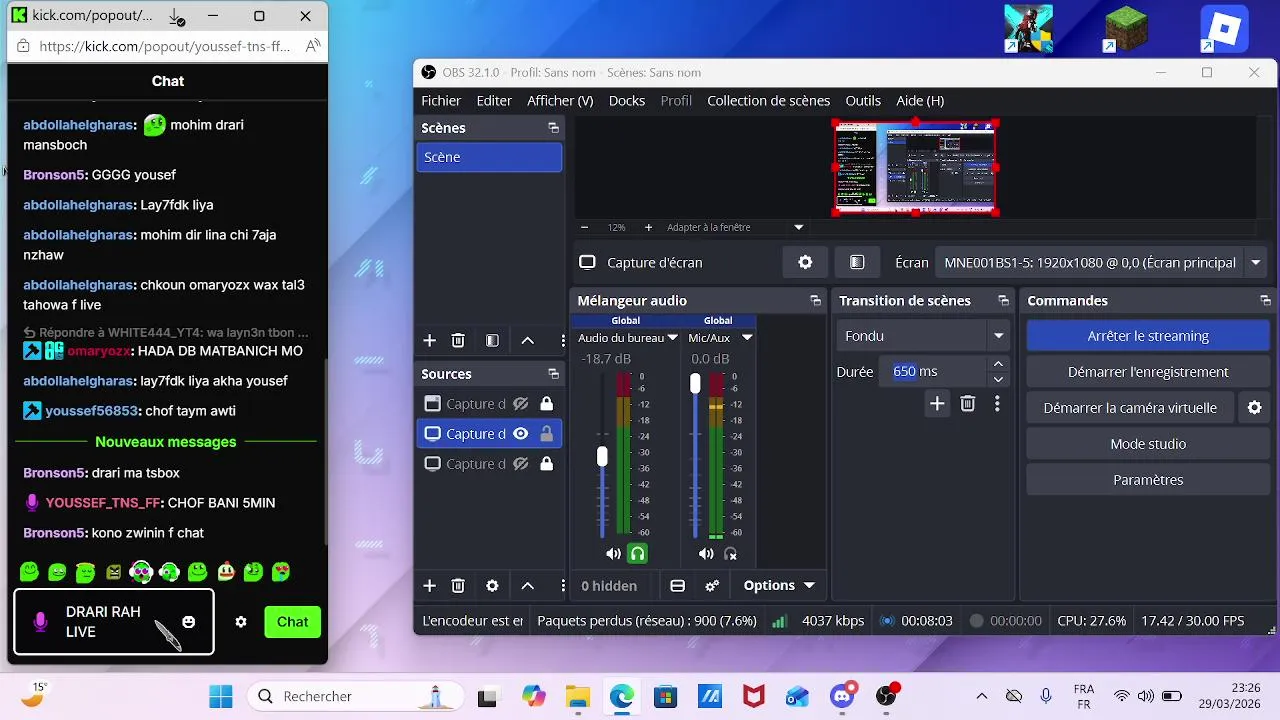Open the emoji picker in chat input
Screen dimensions: 1280x720
(189, 622)
